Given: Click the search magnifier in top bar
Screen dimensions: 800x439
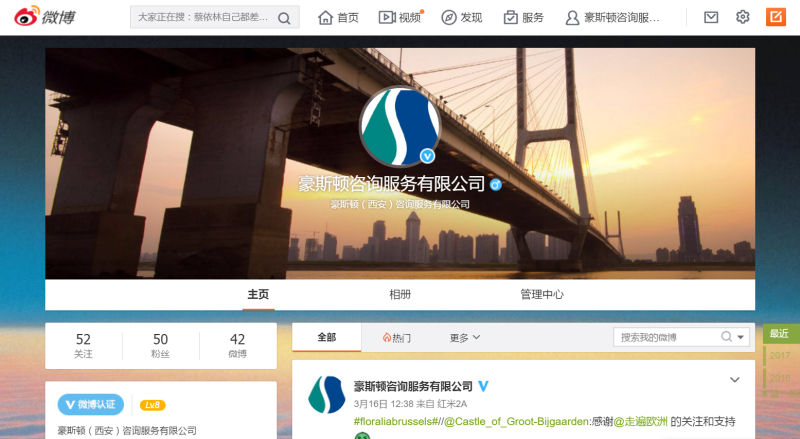Looking at the screenshot, I should pos(285,18).
